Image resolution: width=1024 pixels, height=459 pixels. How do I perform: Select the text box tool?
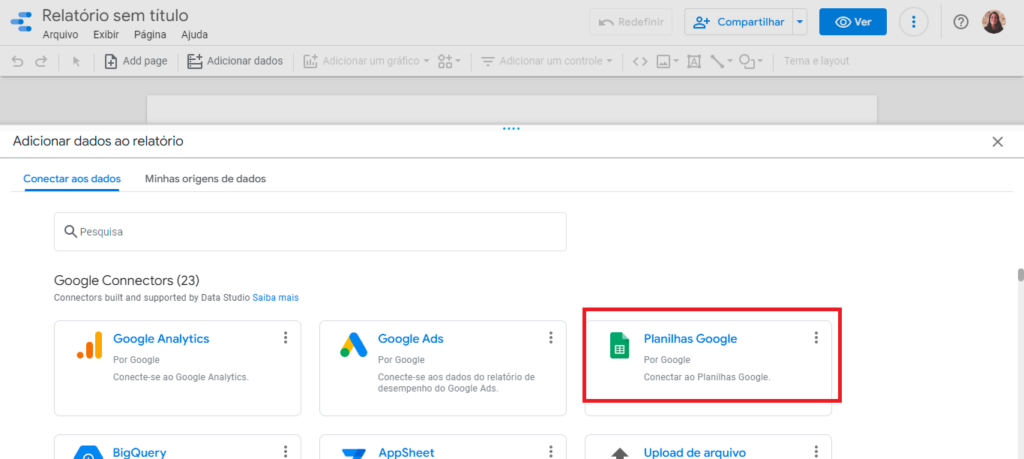coord(694,61)
